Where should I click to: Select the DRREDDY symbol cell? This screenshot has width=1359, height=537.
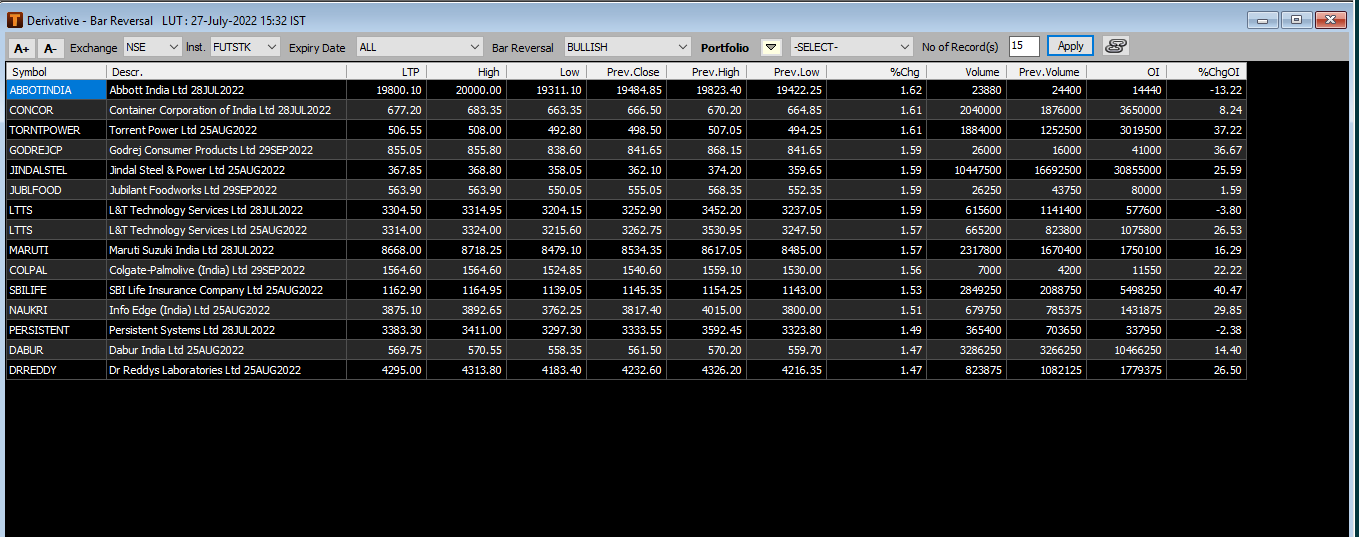point(56,370)
